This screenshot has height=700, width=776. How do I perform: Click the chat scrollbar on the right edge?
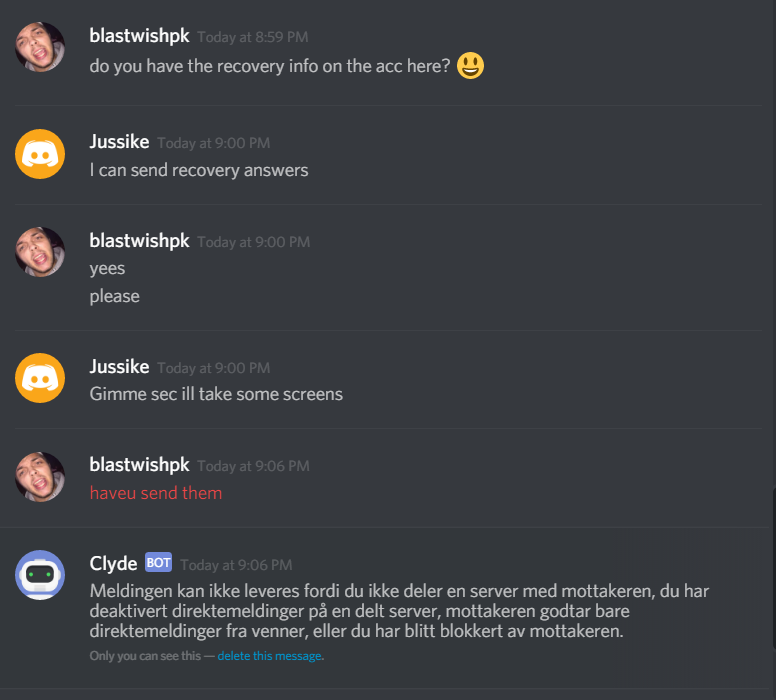click(x=773, y=568)
